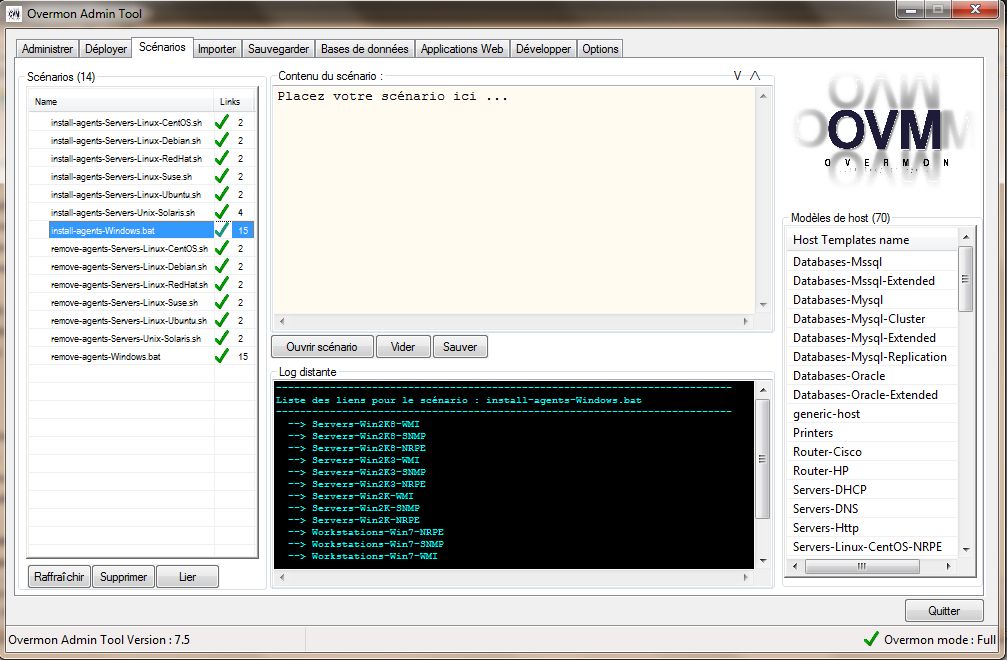Image resolution: width=1007 pixels, height=660 pixels.
Task: Click green checkmark beside remove-agents-Servers-Linux-Suse.sh
Action: (222, 302)
